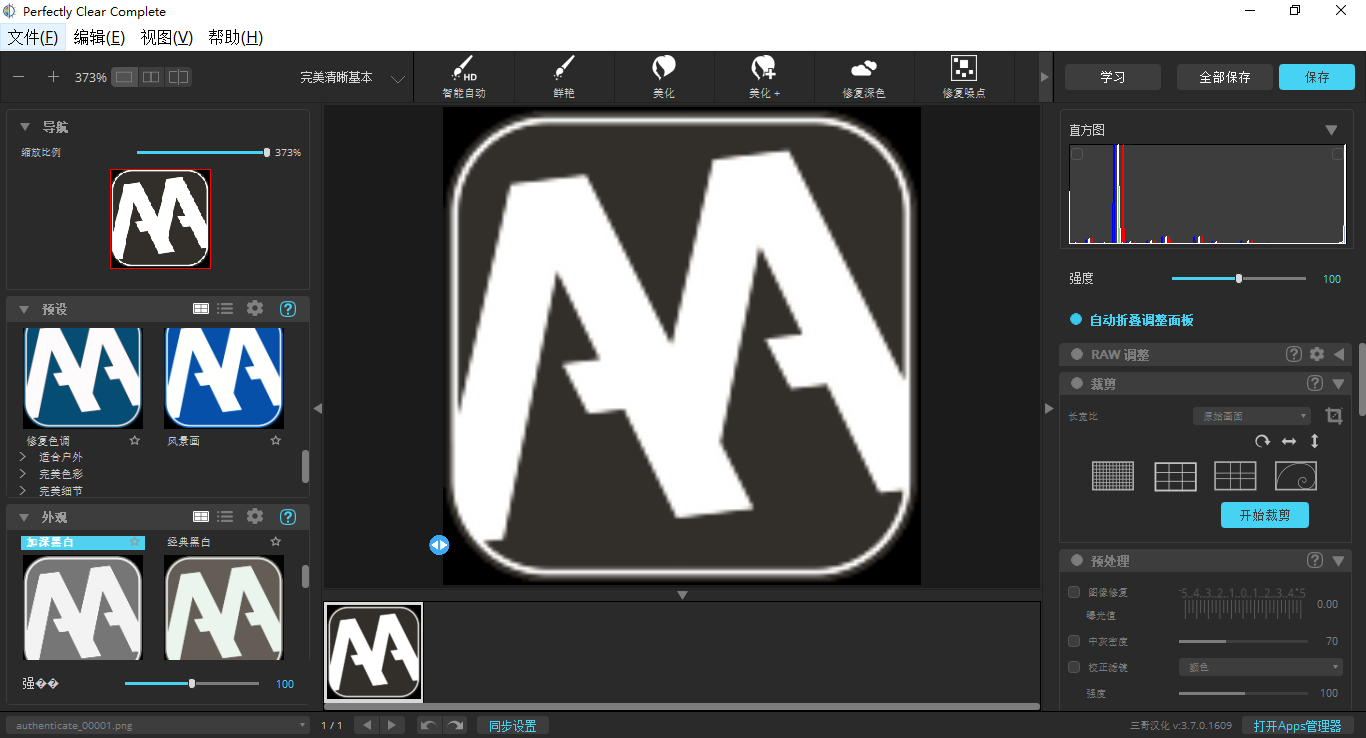Image resolution: width=1366 pixels, height=738 pixels.
Task: Show 外观 panel as grid view
Action: click(x=201, y=517)
